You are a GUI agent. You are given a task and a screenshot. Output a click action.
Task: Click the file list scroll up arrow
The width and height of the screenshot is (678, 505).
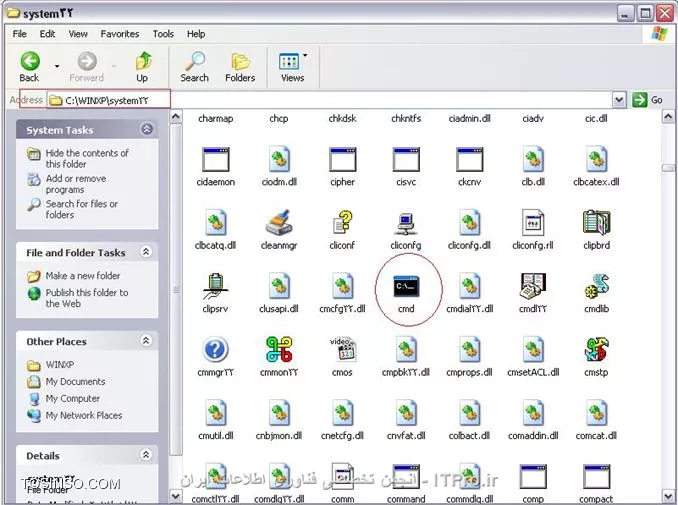[x=668, y=117]
